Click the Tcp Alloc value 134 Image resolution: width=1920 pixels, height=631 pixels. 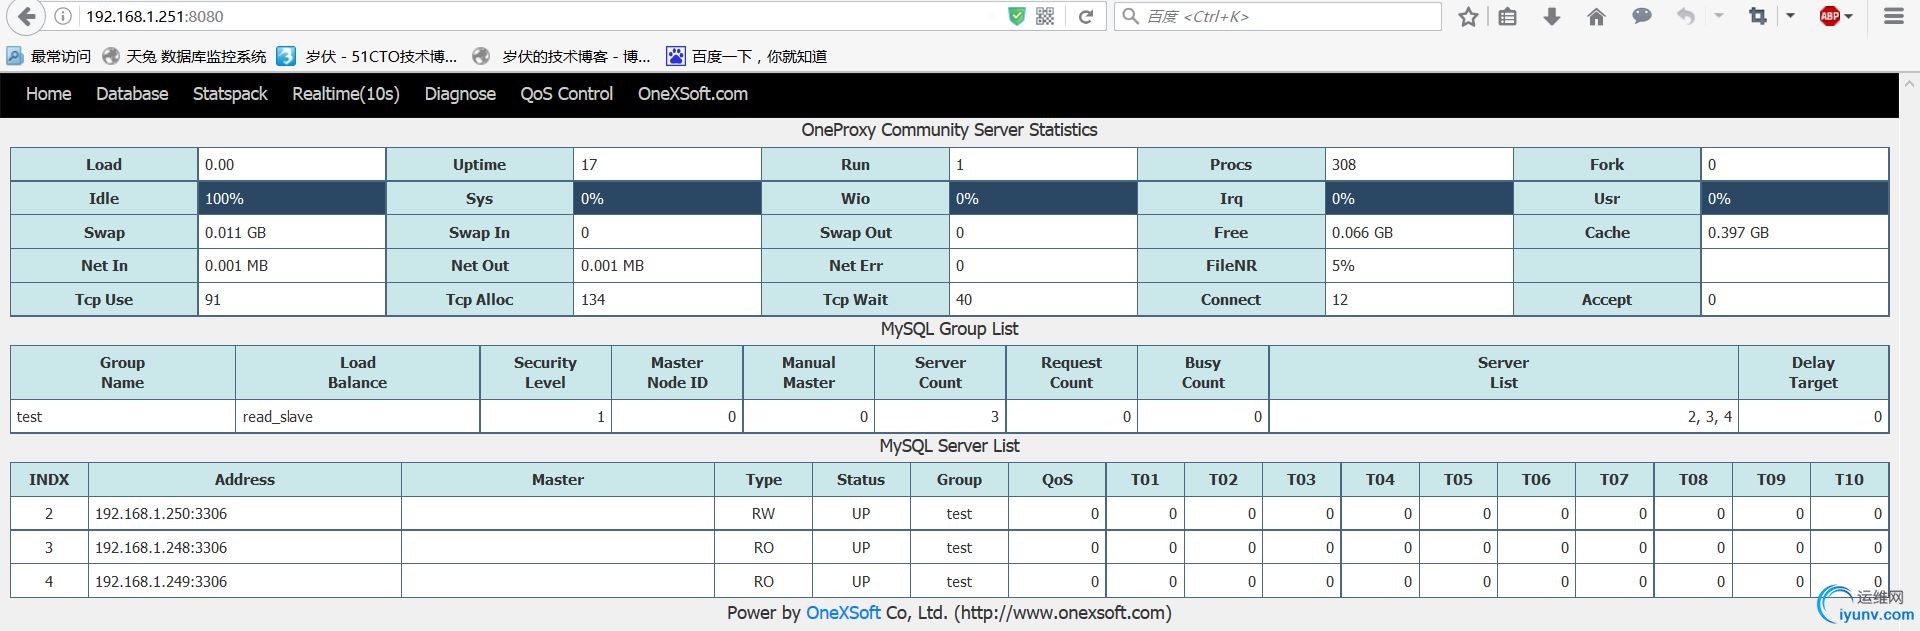593,300
